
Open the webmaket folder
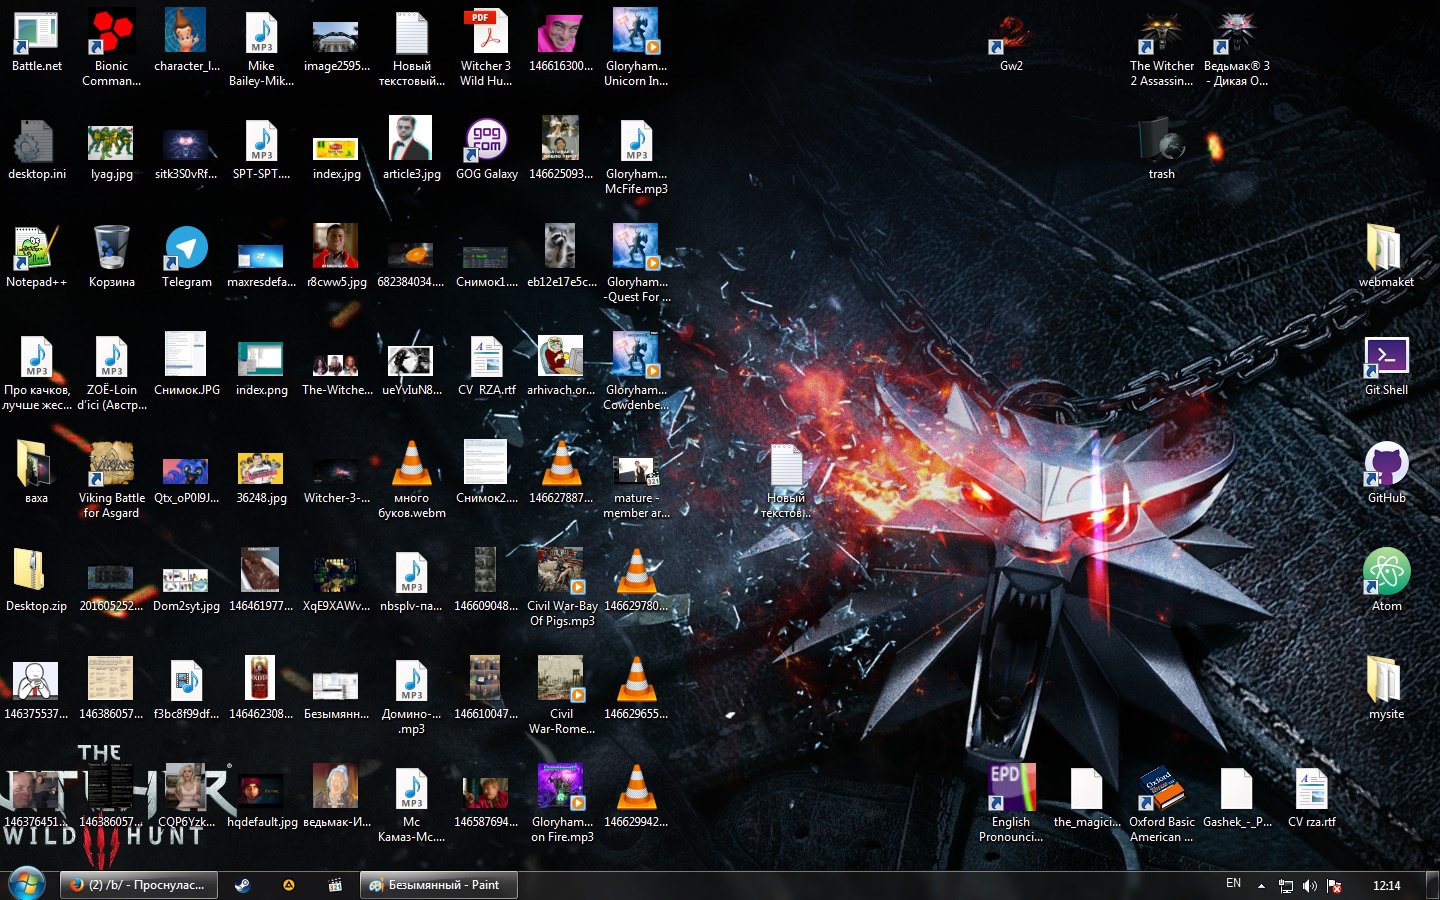click(x=1386, y=257)
